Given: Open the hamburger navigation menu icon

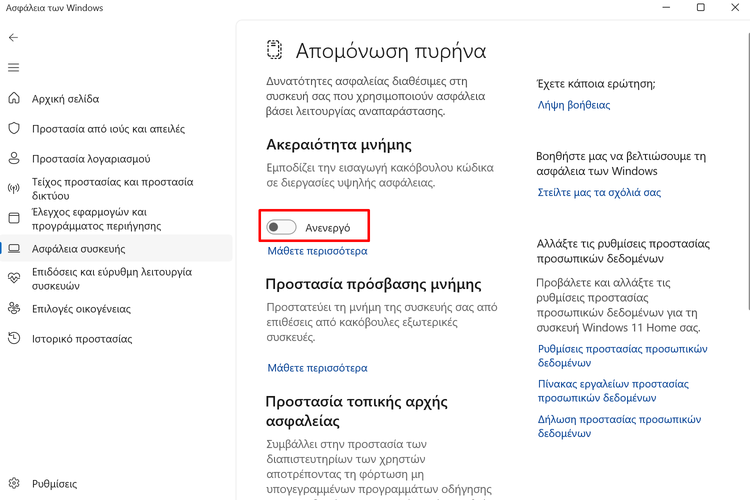Looking at the screenshot, I should click(x=13, y=68).
